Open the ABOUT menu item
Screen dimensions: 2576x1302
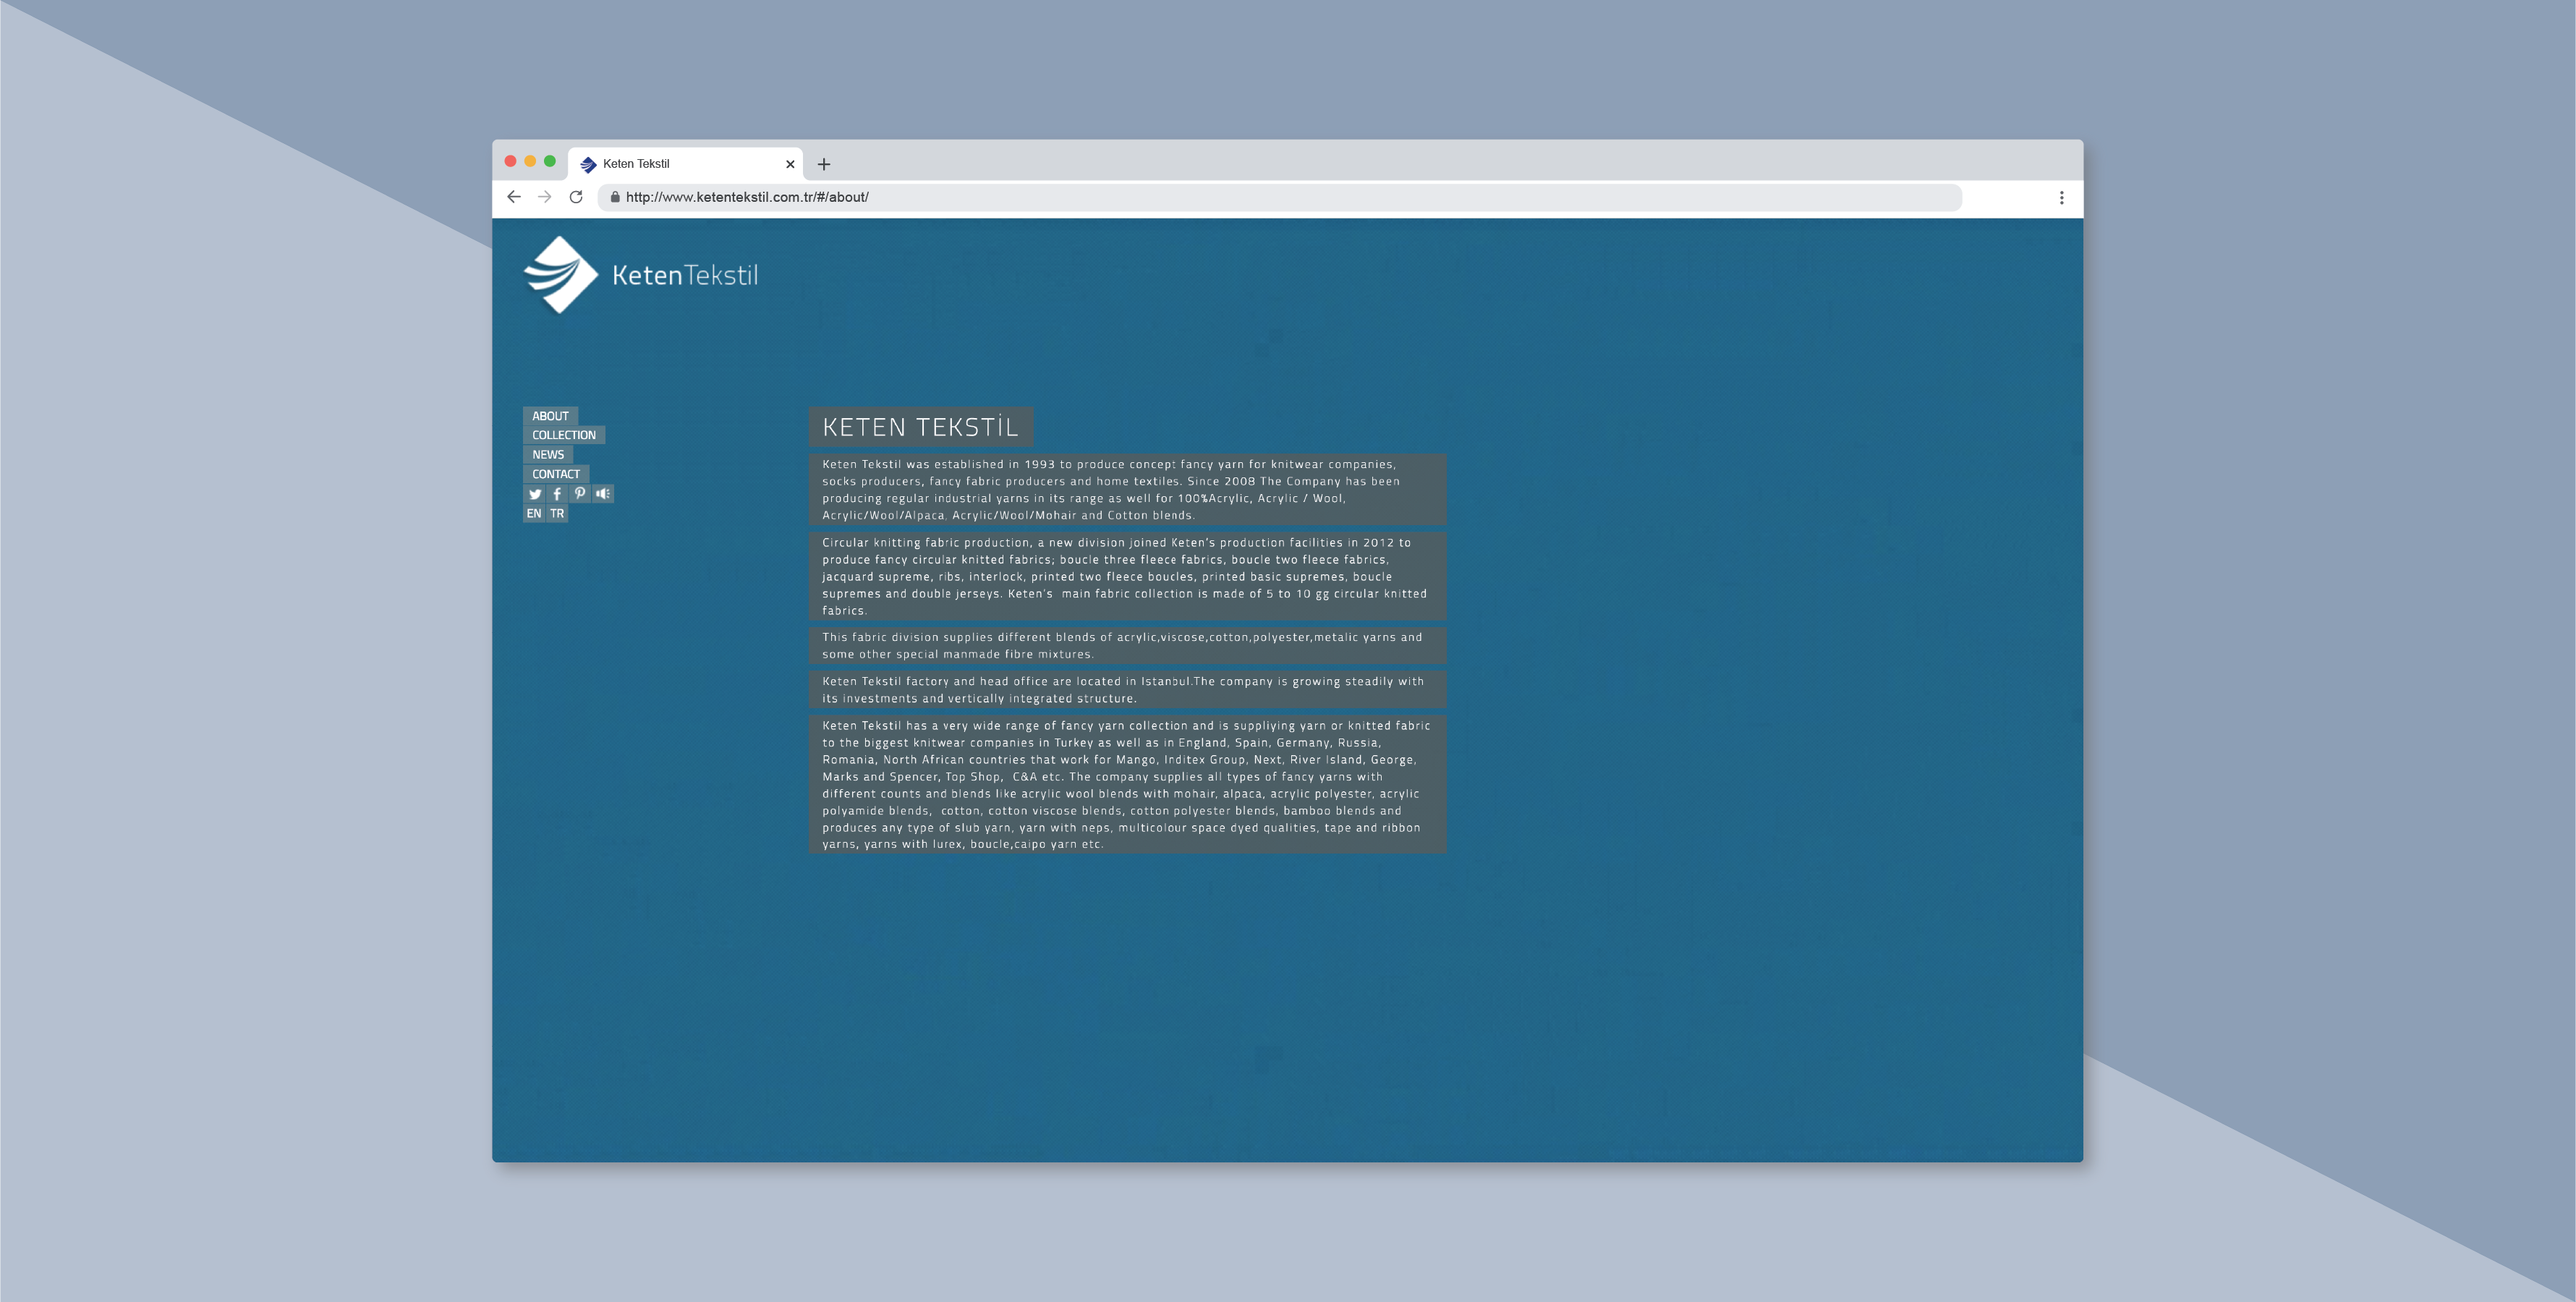tap(550, 416)
